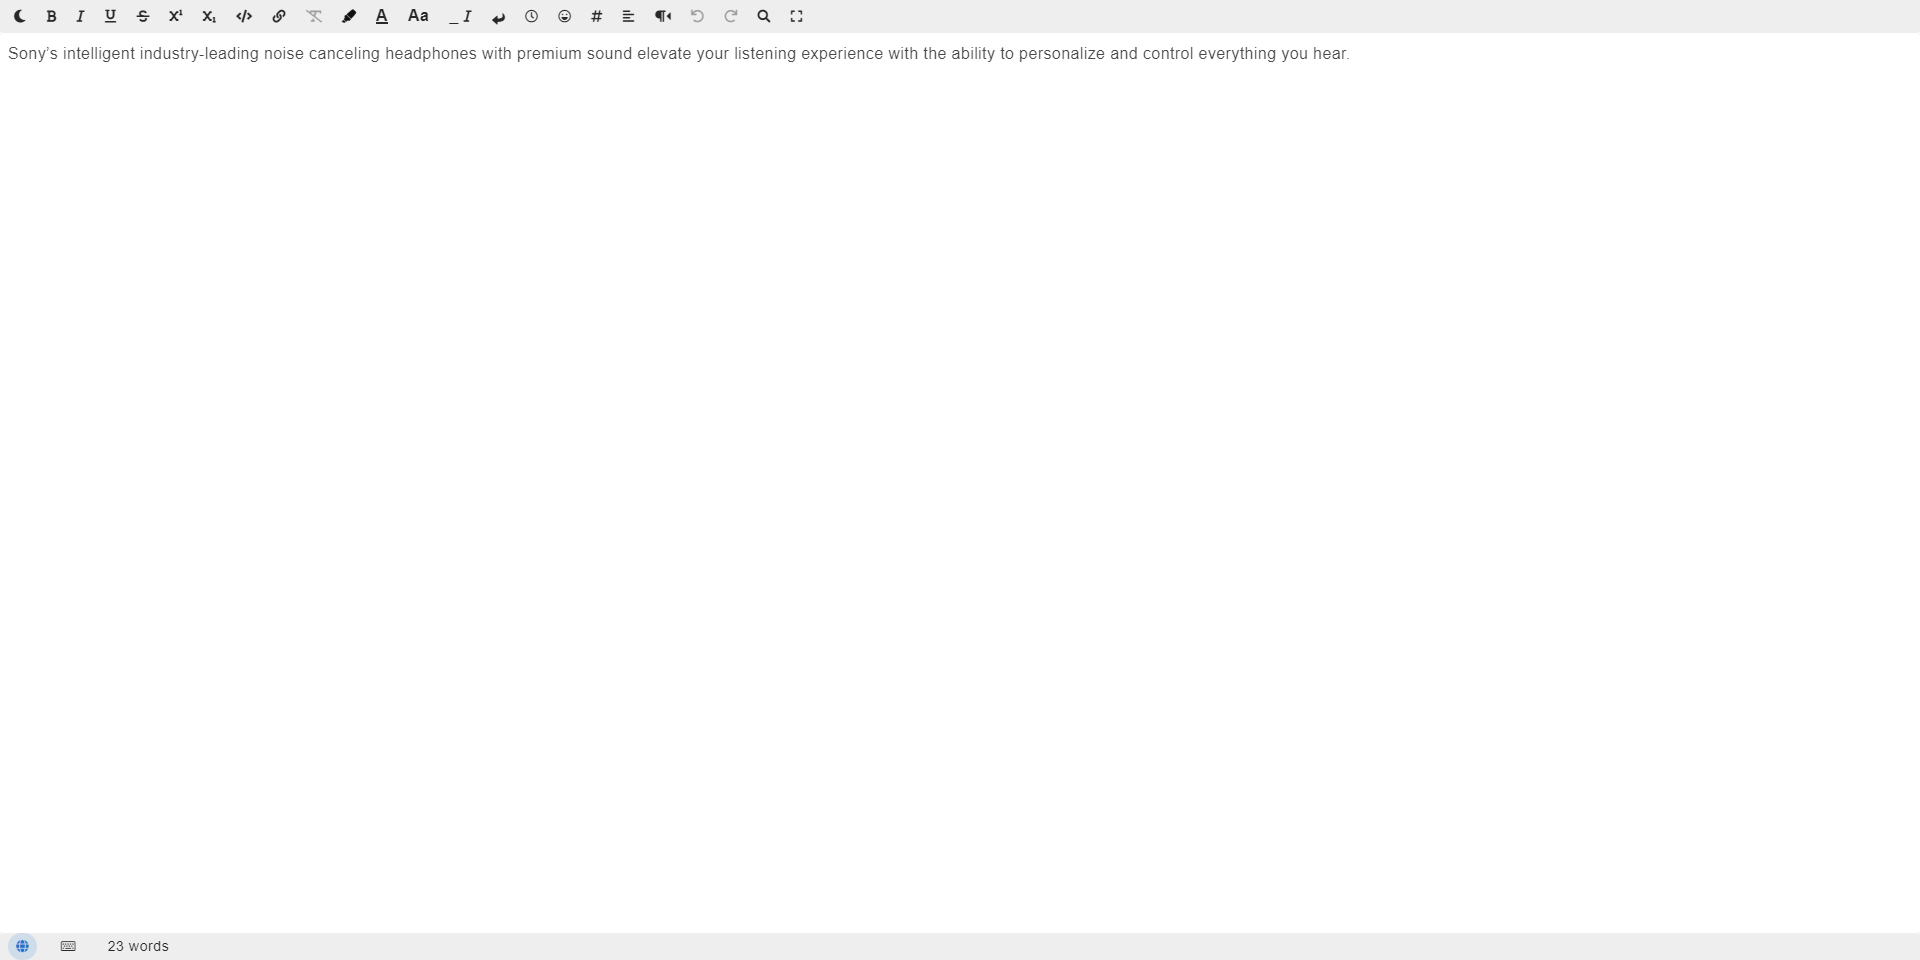Toggle dark mode with the moon icon
1920x960 pixels.
[x=19, y=16]
